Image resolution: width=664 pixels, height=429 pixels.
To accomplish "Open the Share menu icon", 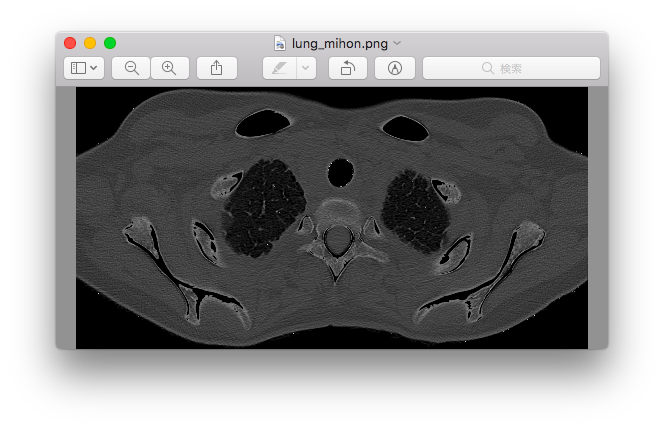I will point(217,68).
